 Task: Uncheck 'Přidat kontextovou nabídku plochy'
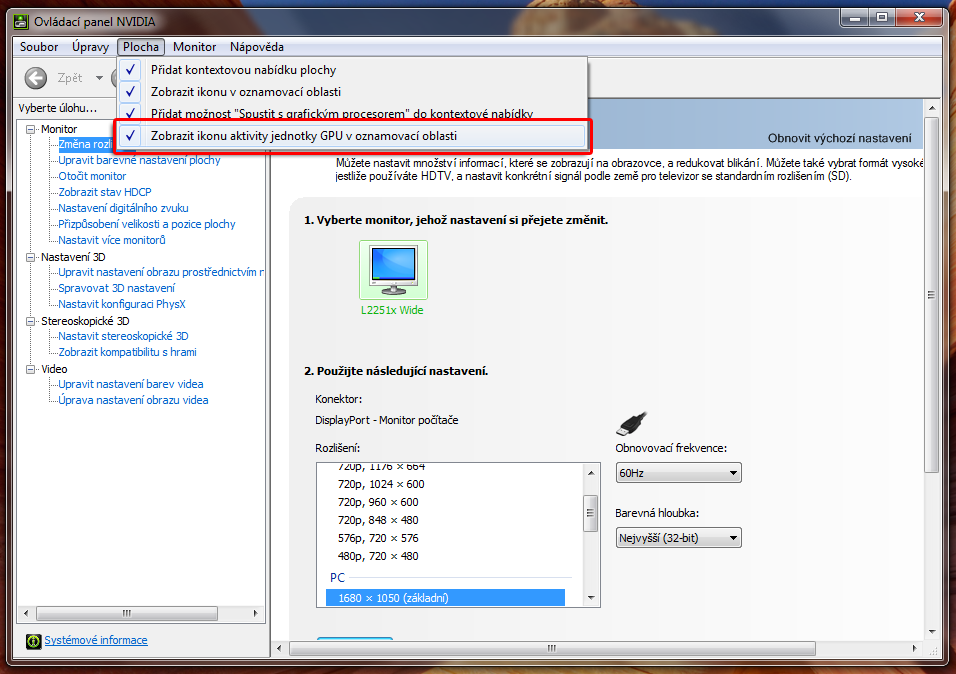coord(243,70)
